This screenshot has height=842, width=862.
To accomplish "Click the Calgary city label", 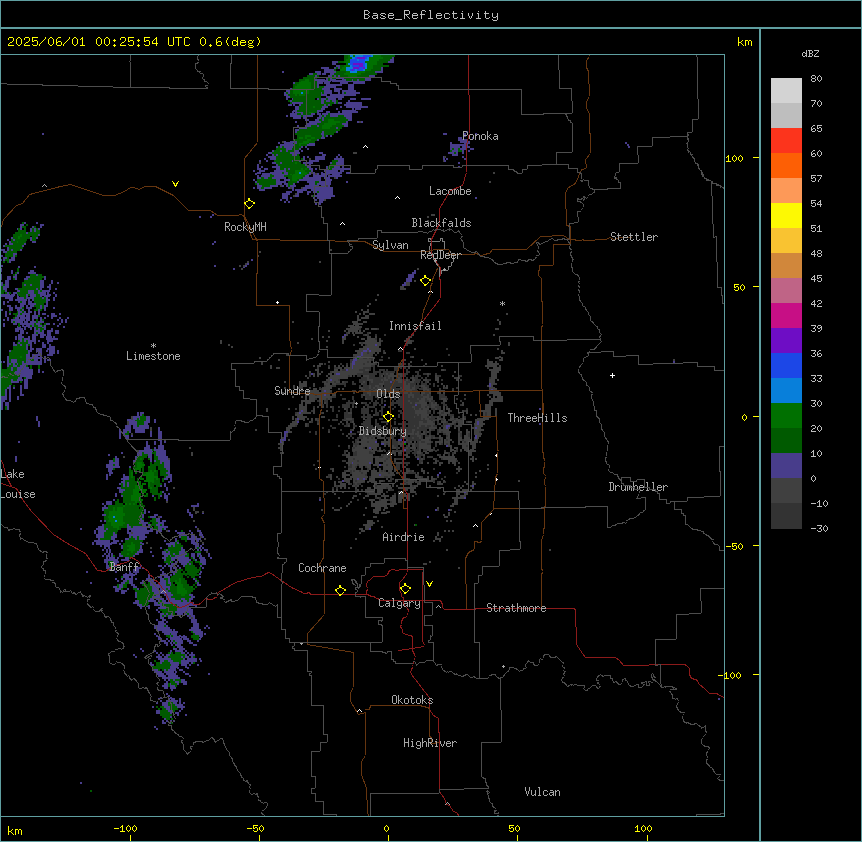I will pyautogui.click(x=399, y=603).
